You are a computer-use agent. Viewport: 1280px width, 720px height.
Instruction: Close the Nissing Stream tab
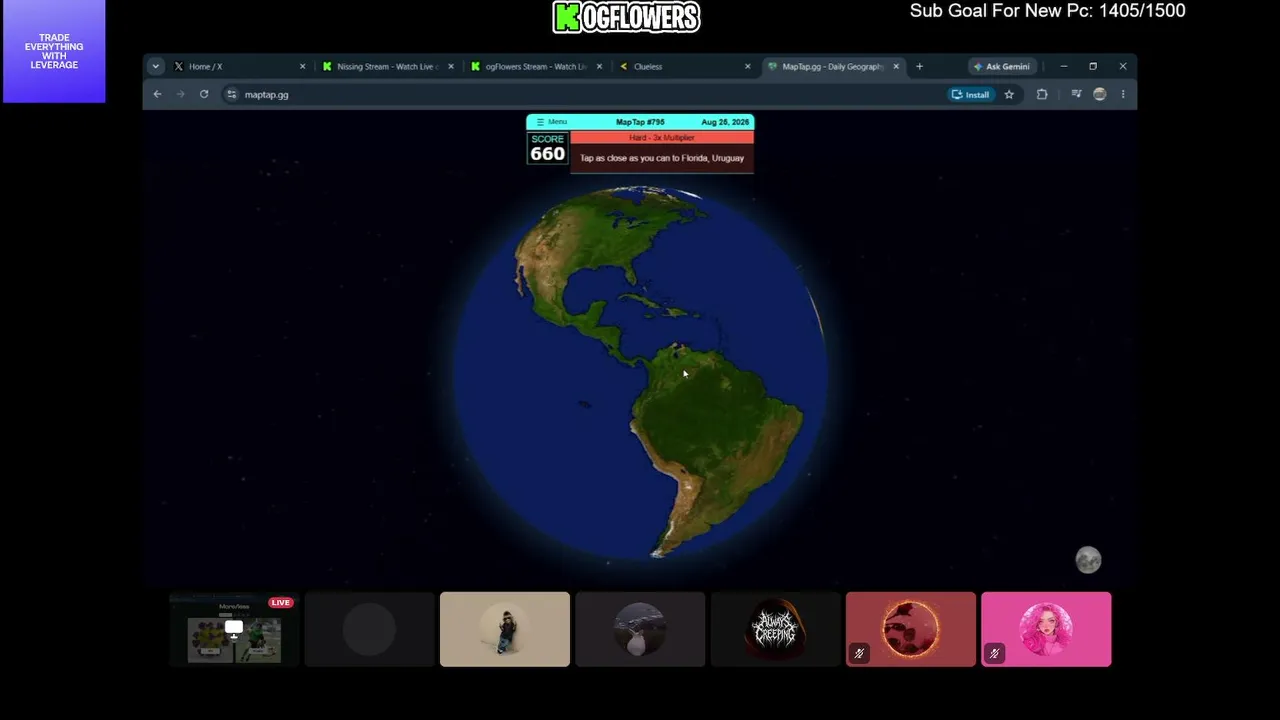click(x=450, y=66)
